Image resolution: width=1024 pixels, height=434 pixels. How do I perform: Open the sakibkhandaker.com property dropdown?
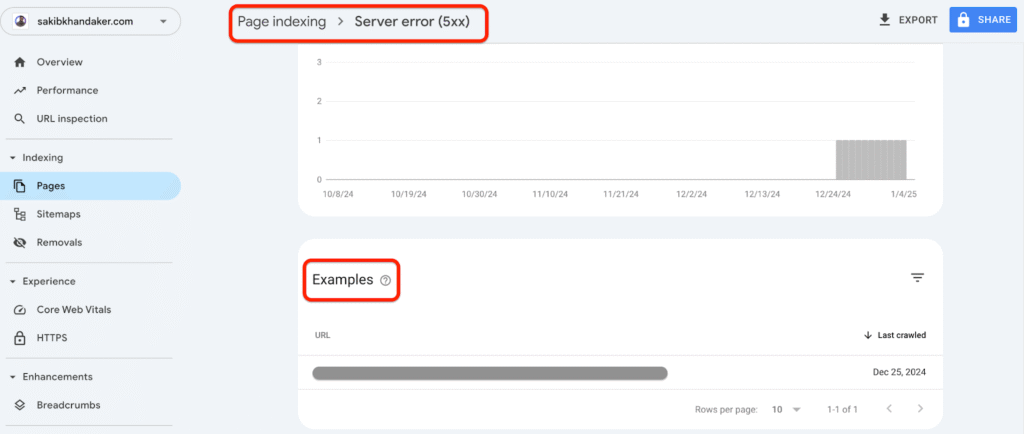(x=92, y=21)
